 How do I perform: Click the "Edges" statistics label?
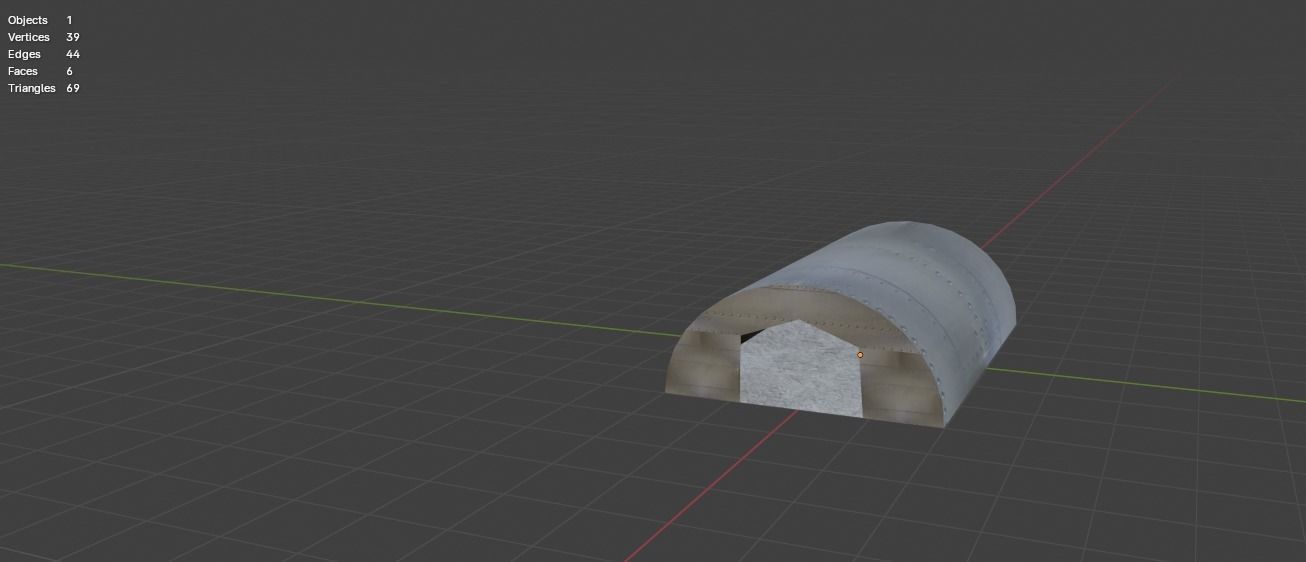click(x=24, y=54)
